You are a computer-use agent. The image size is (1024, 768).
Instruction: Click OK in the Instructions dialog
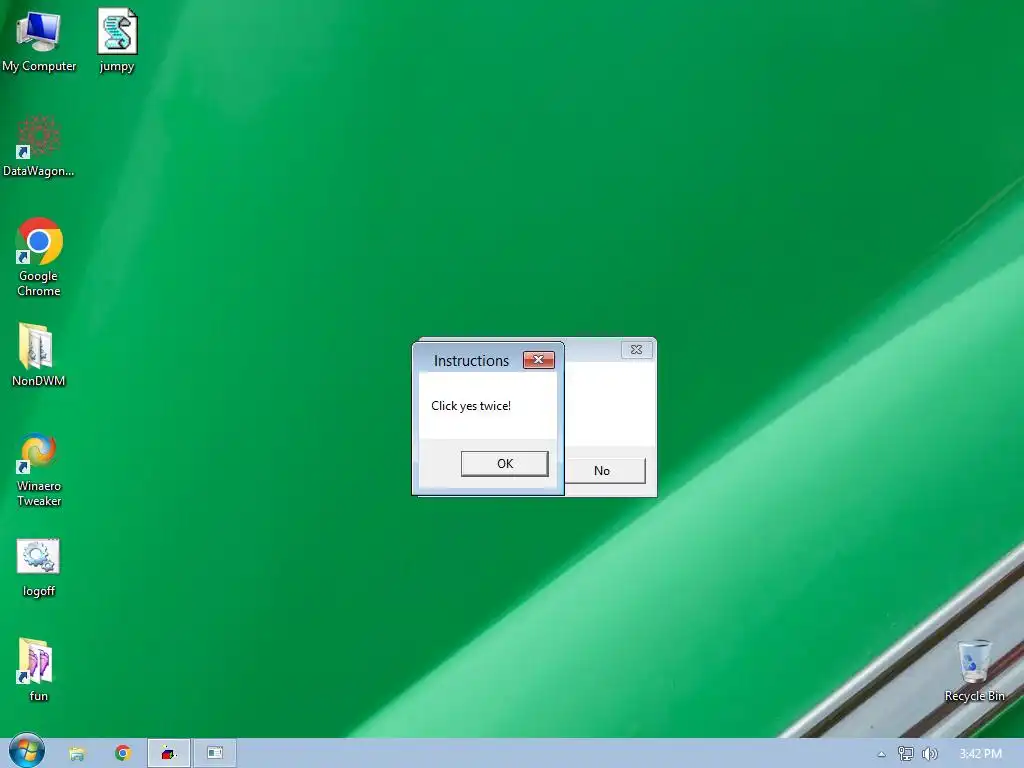pos(504,464)
